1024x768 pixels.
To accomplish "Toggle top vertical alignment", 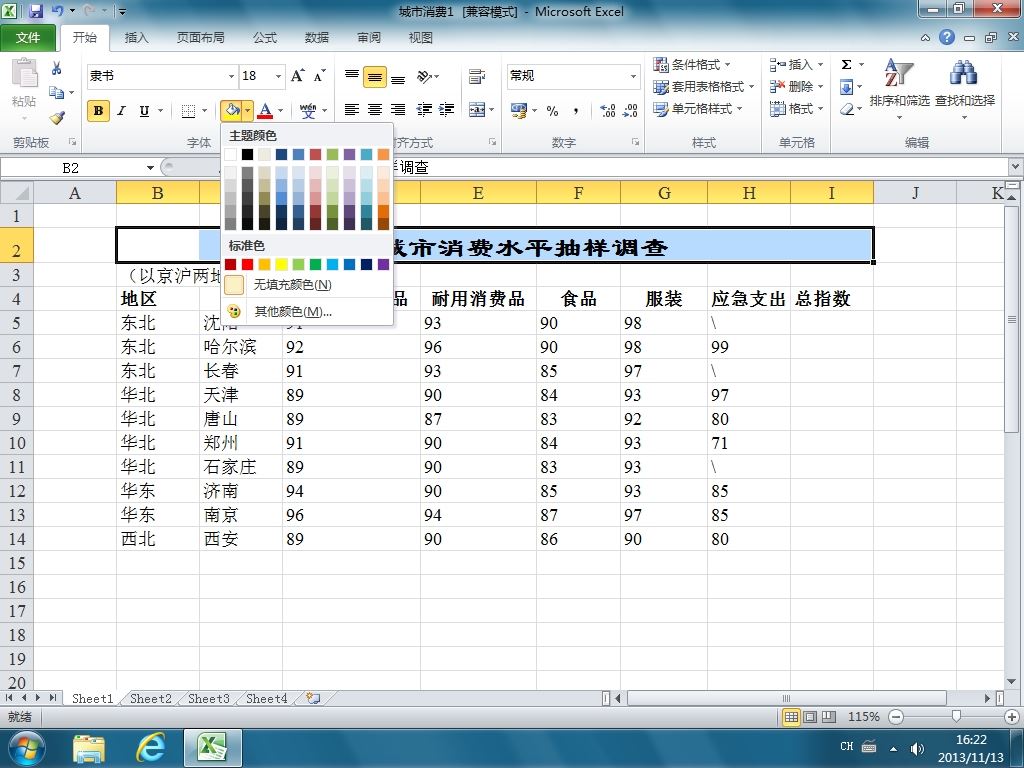I will [x=351, y=76].
